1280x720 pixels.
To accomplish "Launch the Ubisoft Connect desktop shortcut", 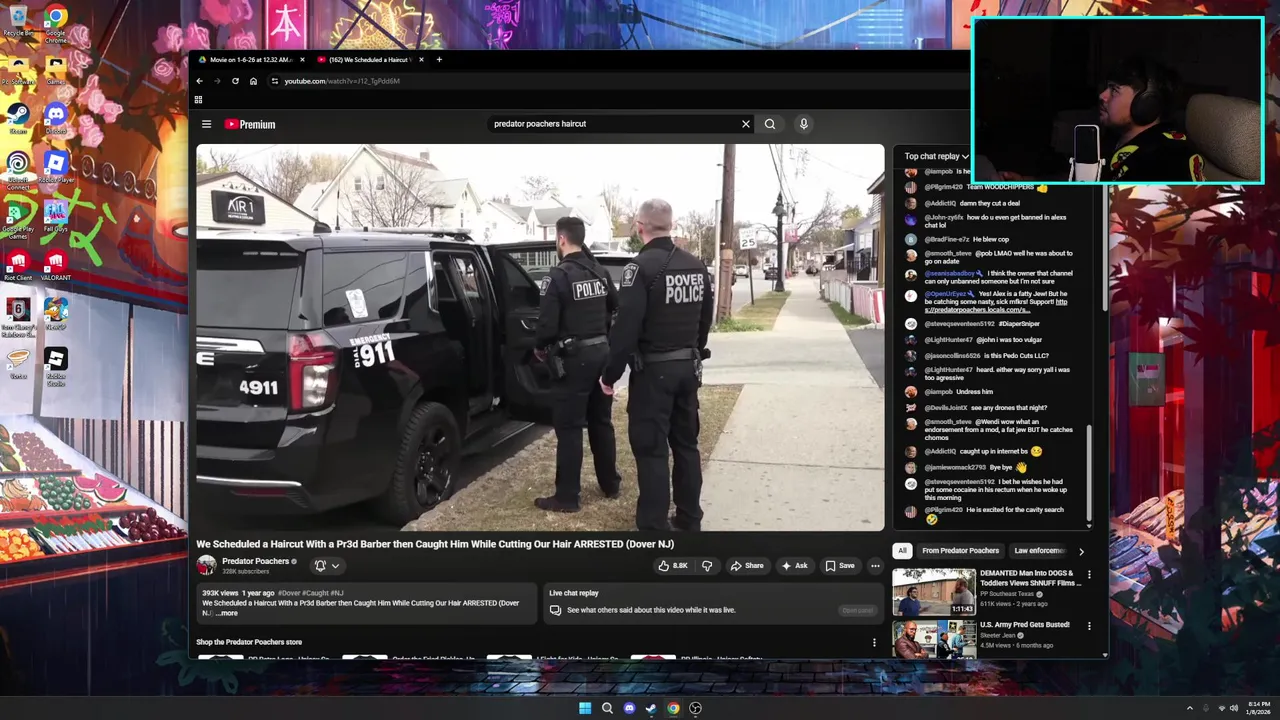I will click(x=17, y=170).
